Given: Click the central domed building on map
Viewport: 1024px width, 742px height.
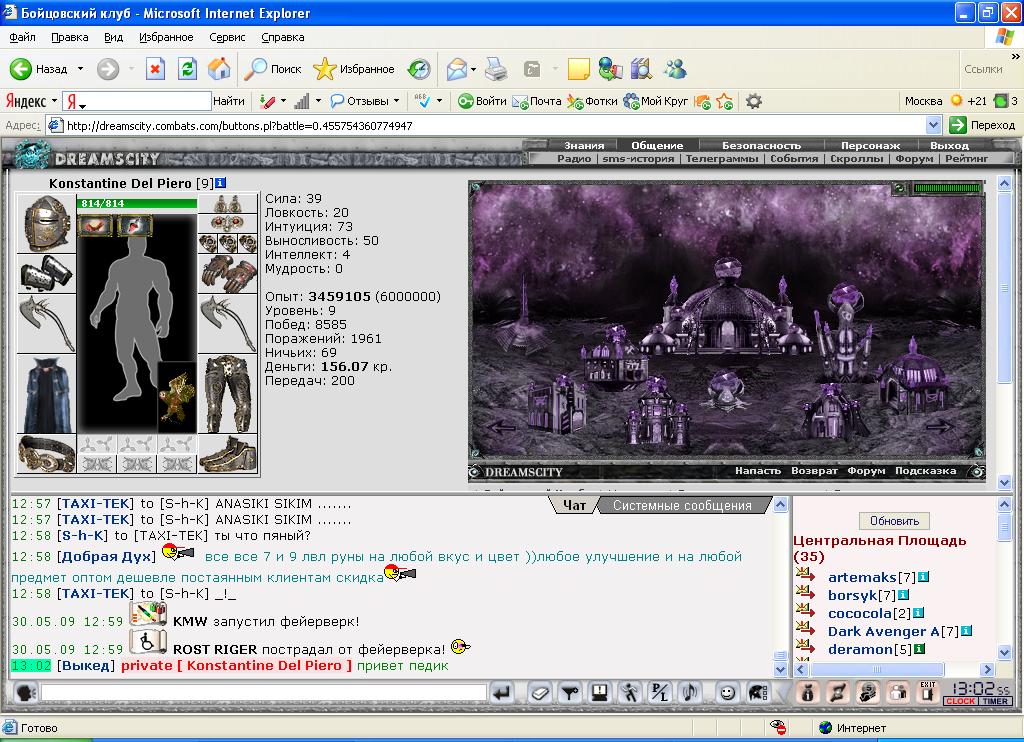Looking at the screenshot, I should click(x=726, y=307).
